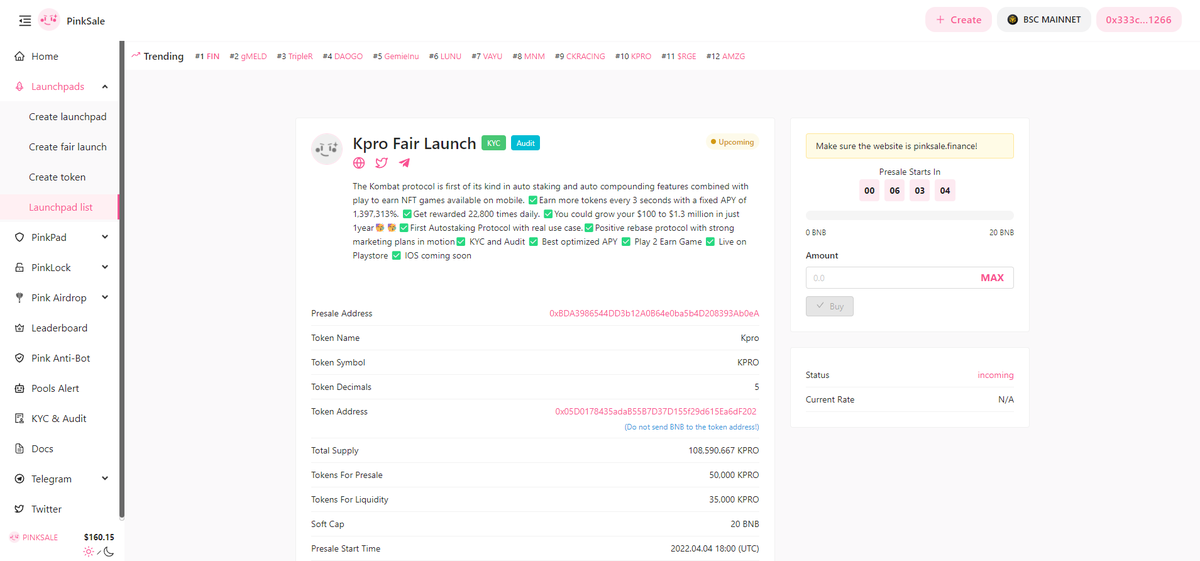Open trending token #6 LUNU
Screen dimensions: 1200x561
446,56
